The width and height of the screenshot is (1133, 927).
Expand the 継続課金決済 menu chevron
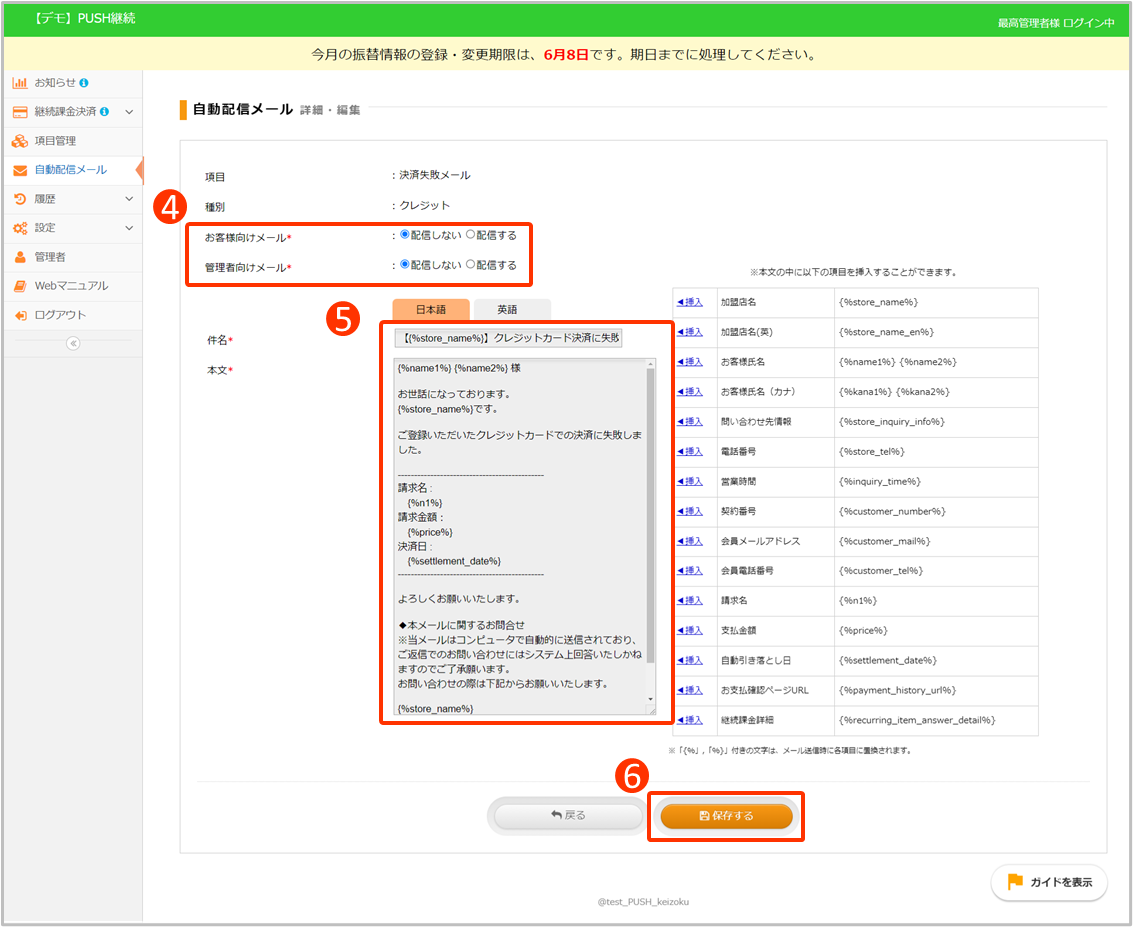coord(129,112)
